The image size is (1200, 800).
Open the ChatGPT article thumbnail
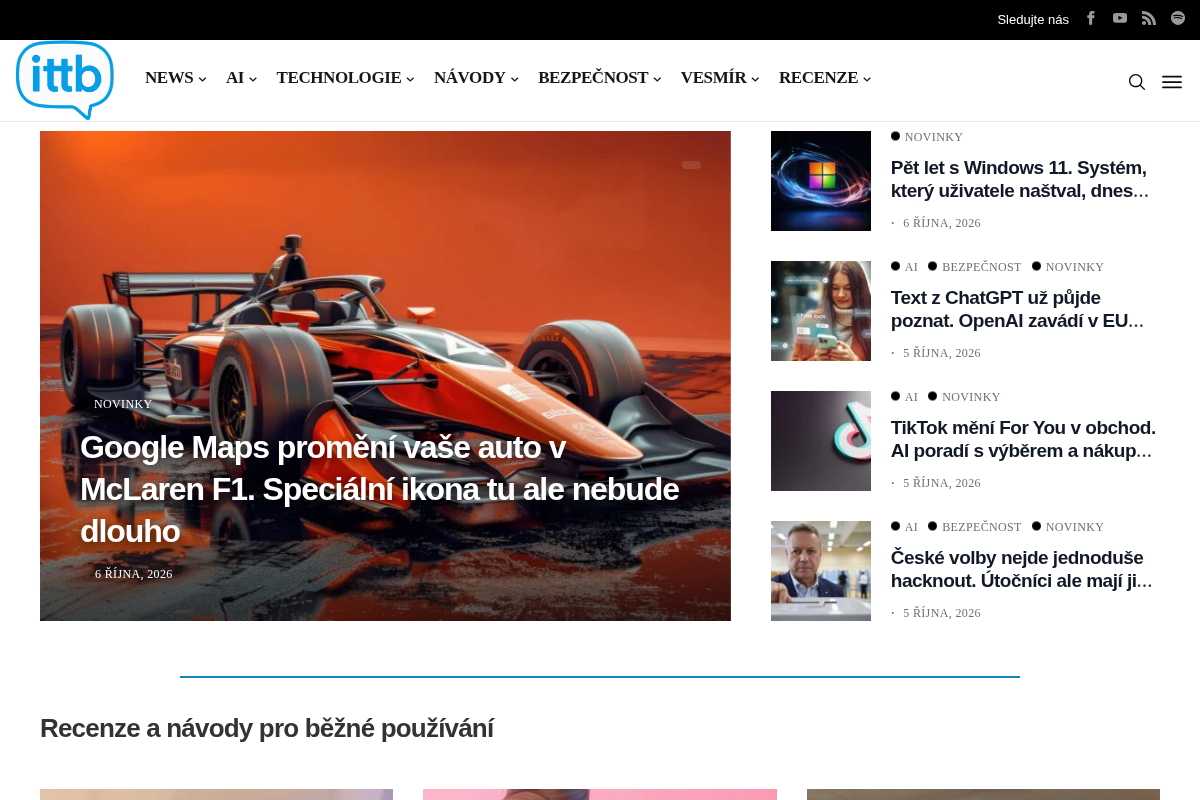tap(821, 311)
